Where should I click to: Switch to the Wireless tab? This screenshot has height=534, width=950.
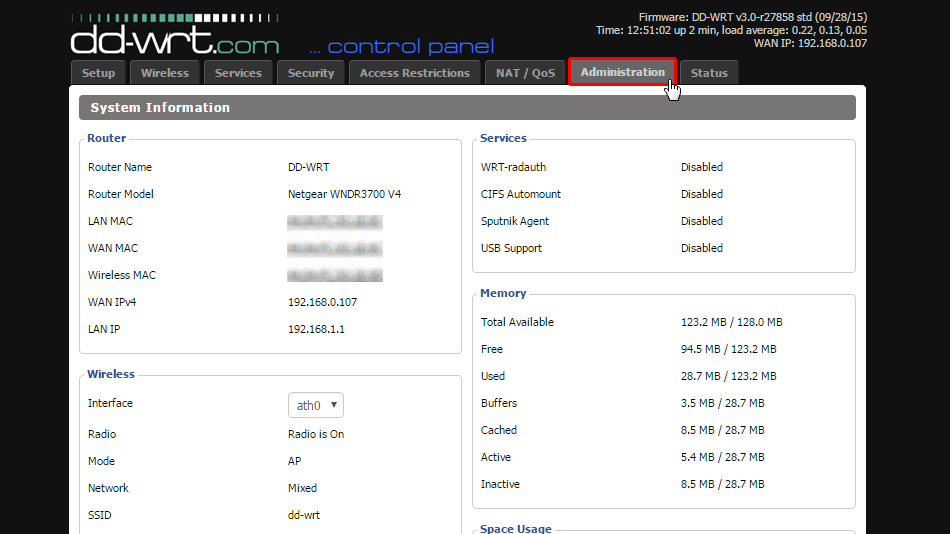[x=165, y=73]
